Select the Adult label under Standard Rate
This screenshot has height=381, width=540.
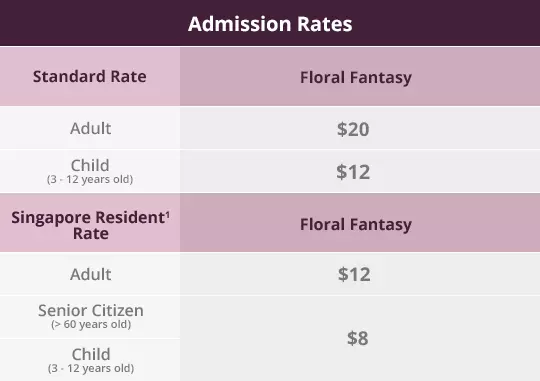click(91, 128)
